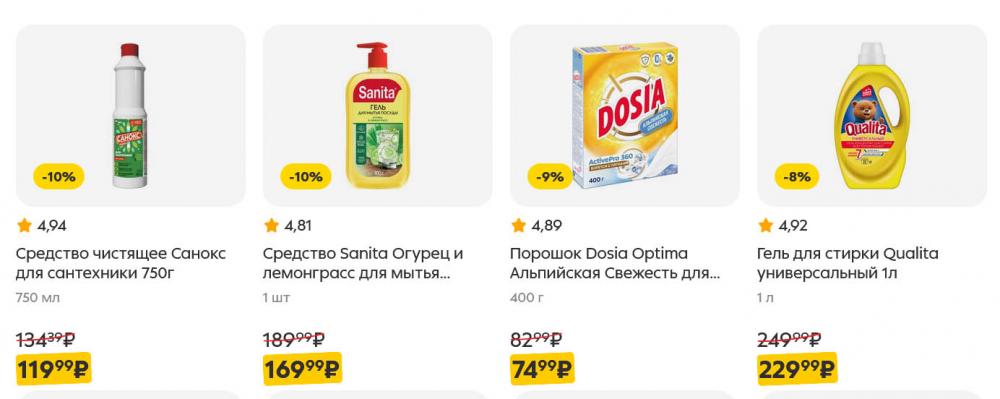This screenshot has width=1000, height=399.
Task: Open the Sanita dish gel product image
Action: tap(378, 115)
